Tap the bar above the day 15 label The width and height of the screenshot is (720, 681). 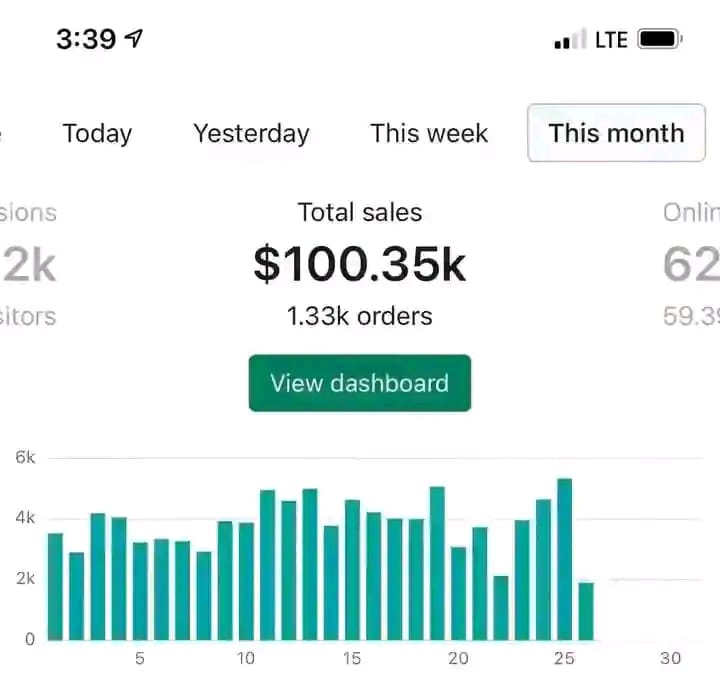352,570
